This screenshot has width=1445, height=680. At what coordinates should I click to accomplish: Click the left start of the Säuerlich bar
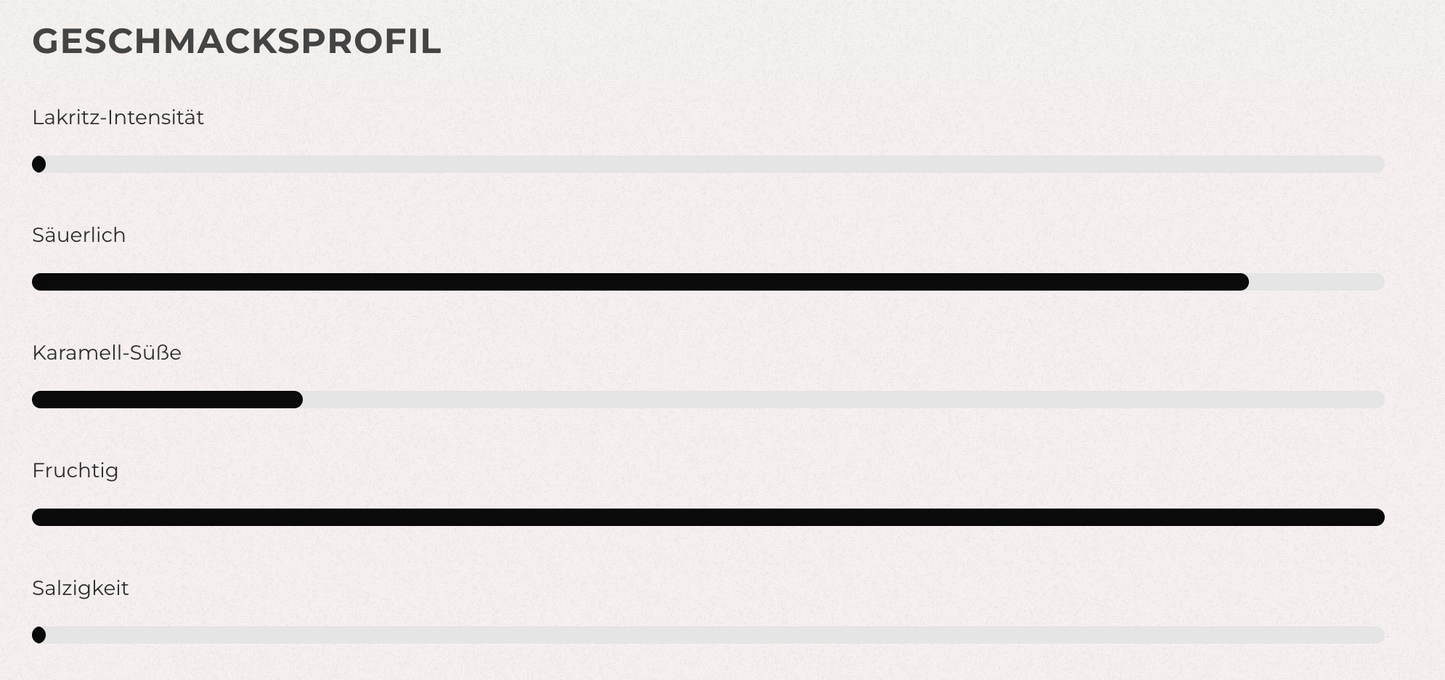coord(40,282)
